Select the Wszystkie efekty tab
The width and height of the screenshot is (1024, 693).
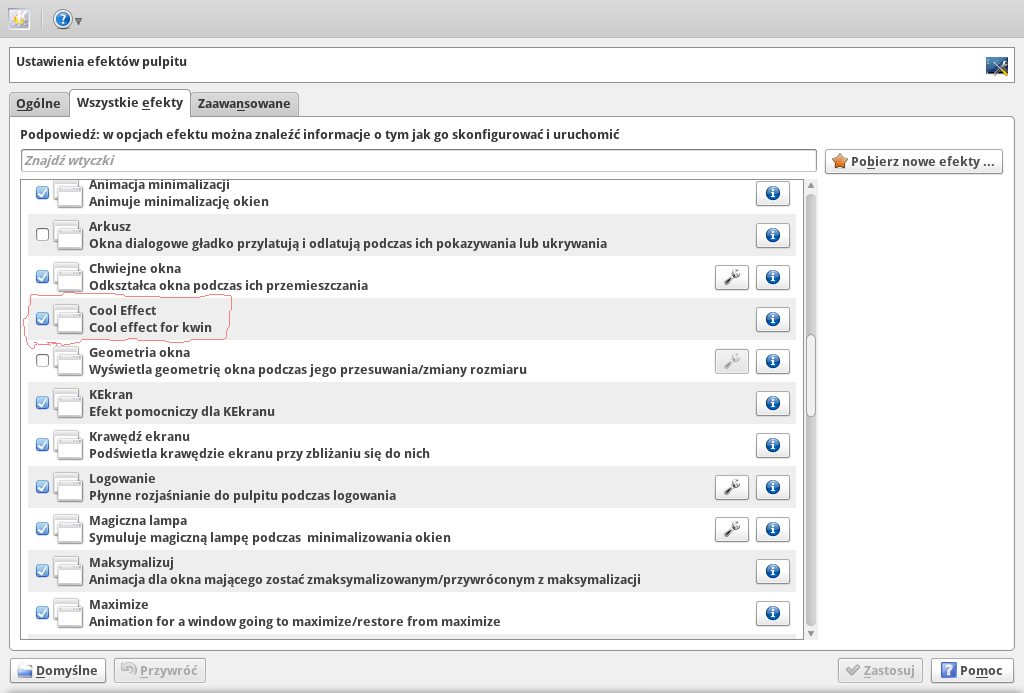(130, 103)
